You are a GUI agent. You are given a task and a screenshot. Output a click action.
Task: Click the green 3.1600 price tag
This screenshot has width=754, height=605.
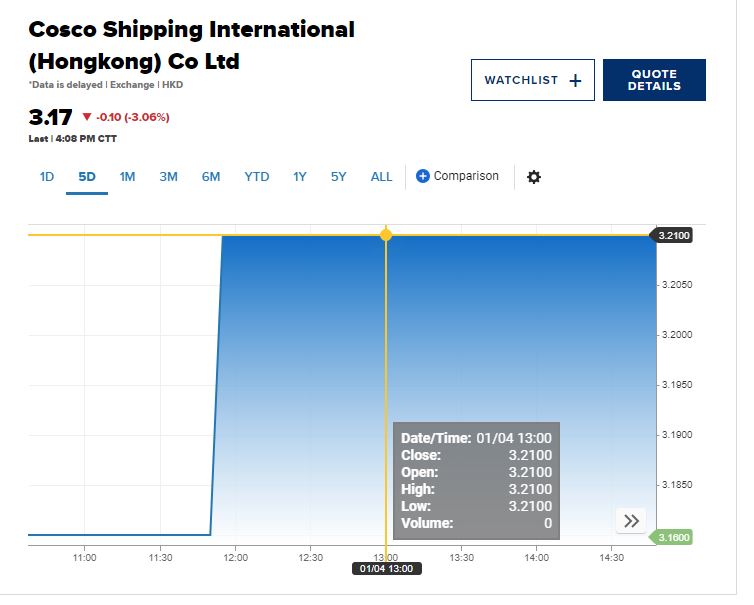pos(671,537)
